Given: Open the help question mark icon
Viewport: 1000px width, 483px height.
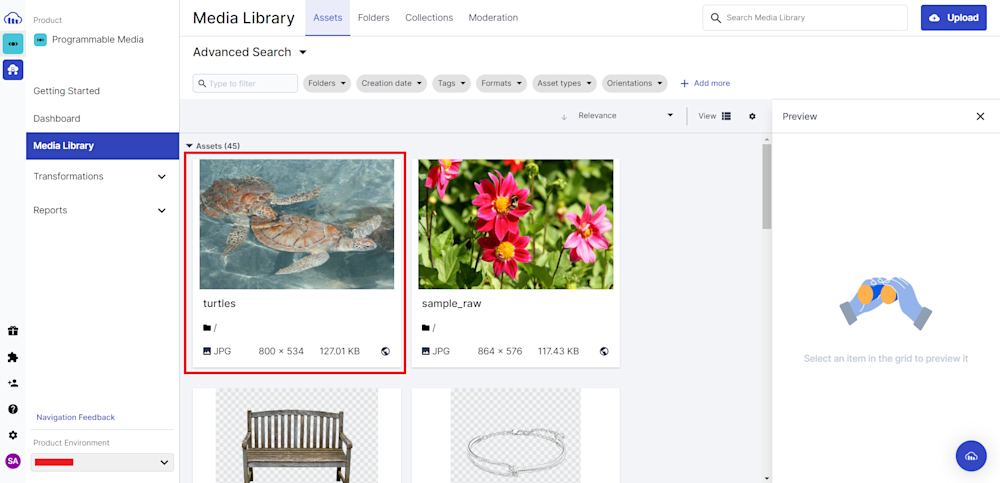Looking at the screenshot, I should pyautogui.click(x=13, y=409).
